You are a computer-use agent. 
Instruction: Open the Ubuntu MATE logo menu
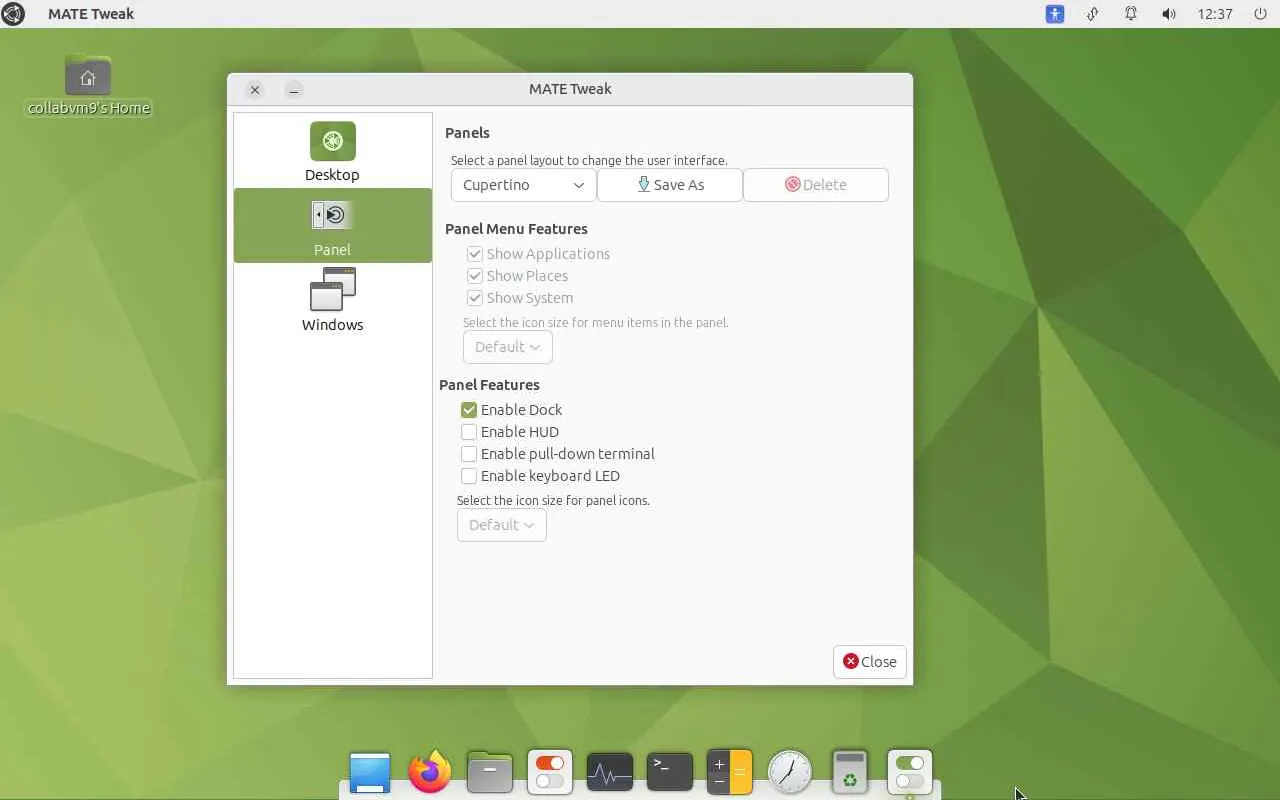point(13,14)
